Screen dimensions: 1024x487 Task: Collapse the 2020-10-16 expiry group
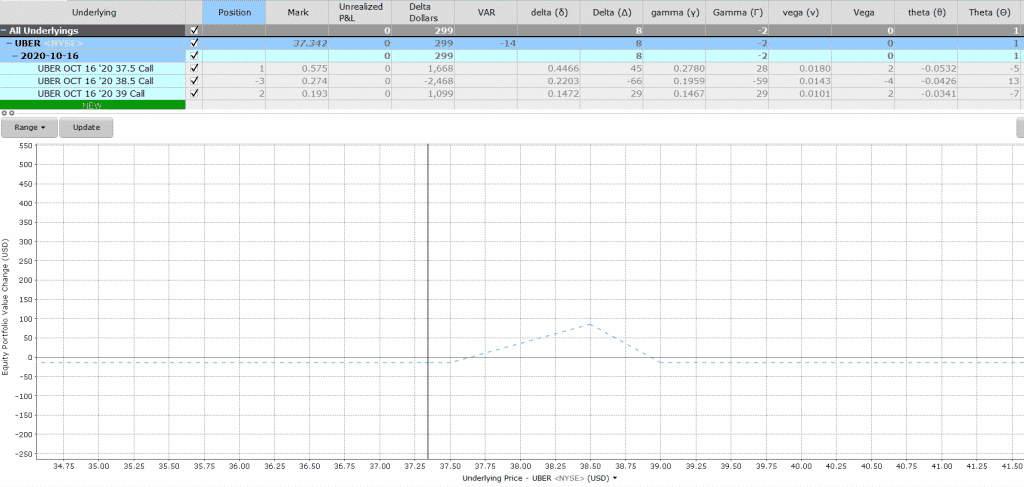[x=14, y=56]
